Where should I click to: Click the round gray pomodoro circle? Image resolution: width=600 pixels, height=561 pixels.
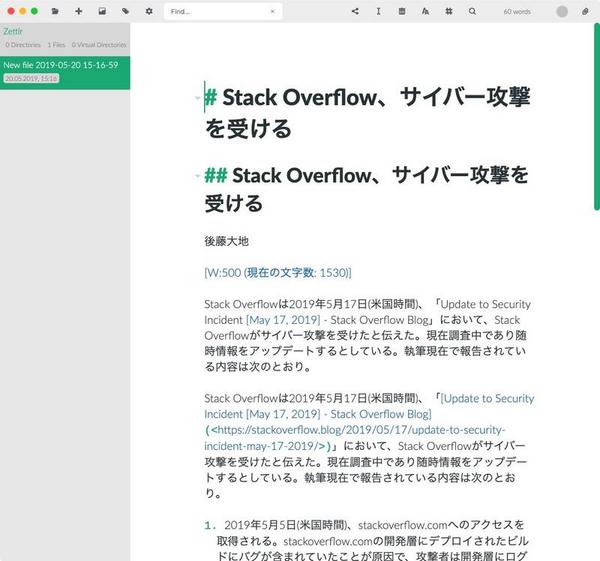(x=562, y=11)
